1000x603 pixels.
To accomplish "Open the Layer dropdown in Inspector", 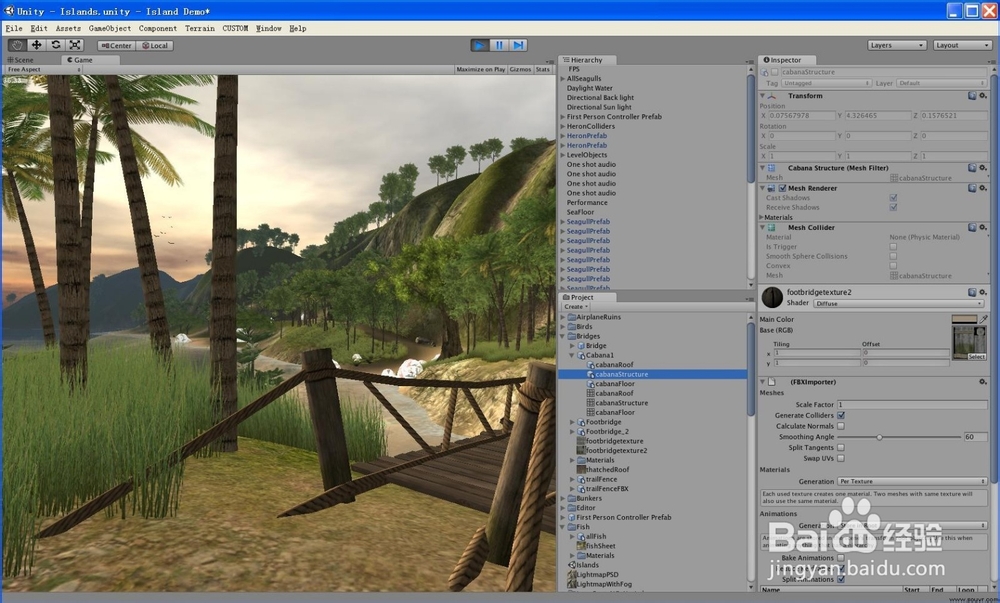I will [941, 84].
